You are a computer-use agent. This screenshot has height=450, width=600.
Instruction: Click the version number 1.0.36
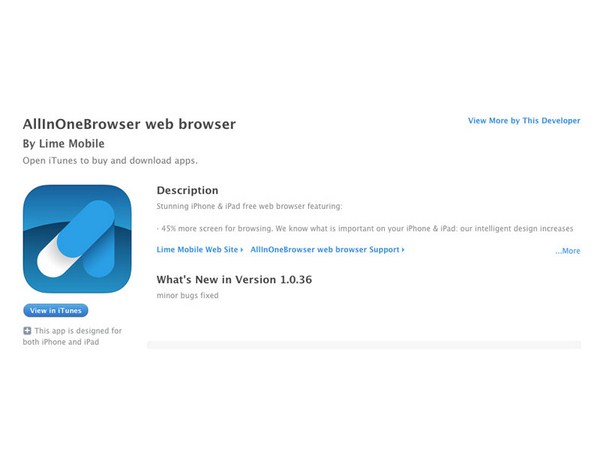(296, 280)
